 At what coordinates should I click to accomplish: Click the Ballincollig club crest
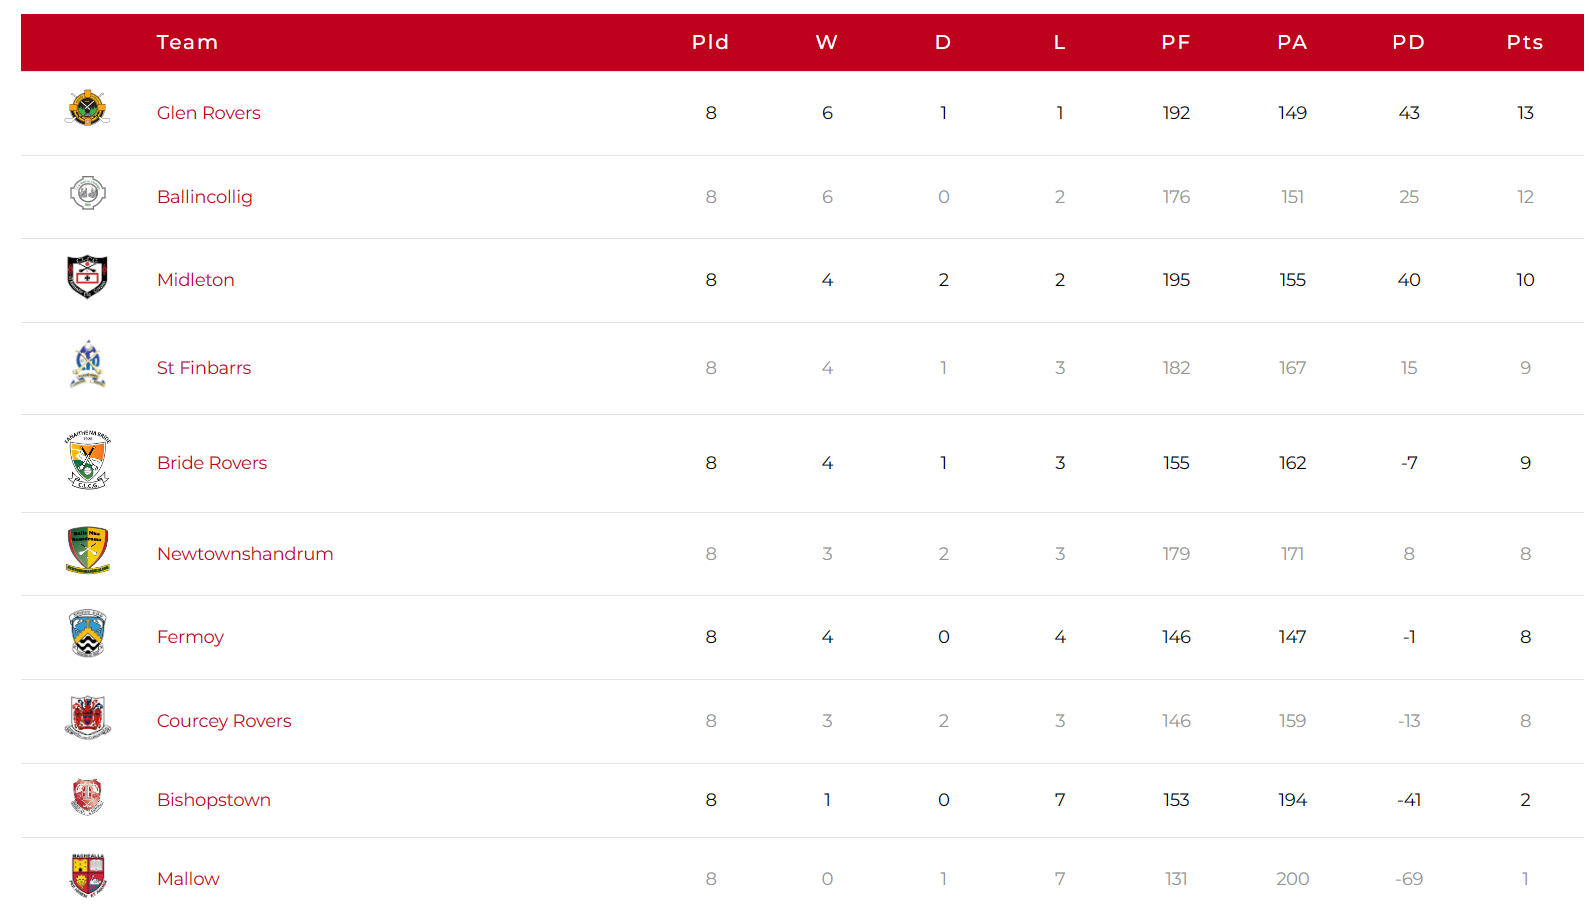click(x=88, y=193)
